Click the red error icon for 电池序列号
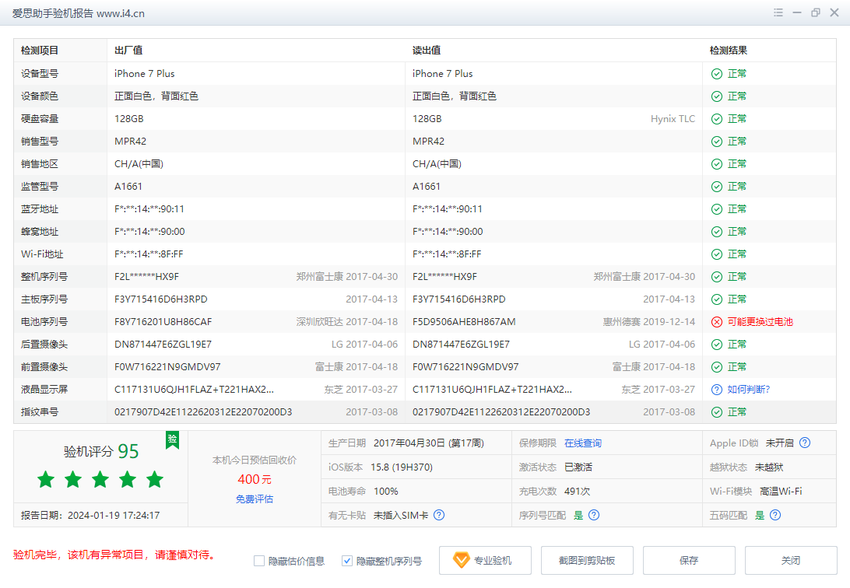 coord(717,322)
